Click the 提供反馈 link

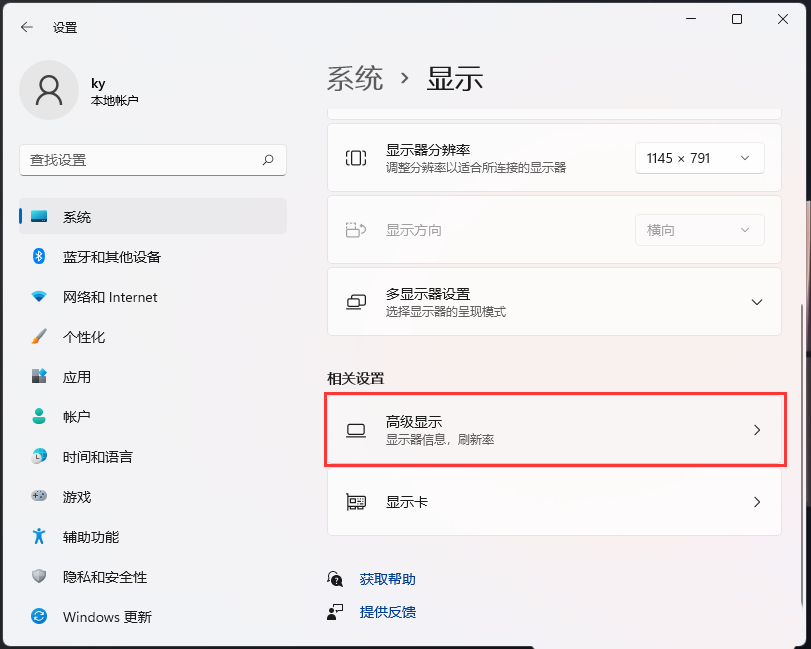[387, 612]
